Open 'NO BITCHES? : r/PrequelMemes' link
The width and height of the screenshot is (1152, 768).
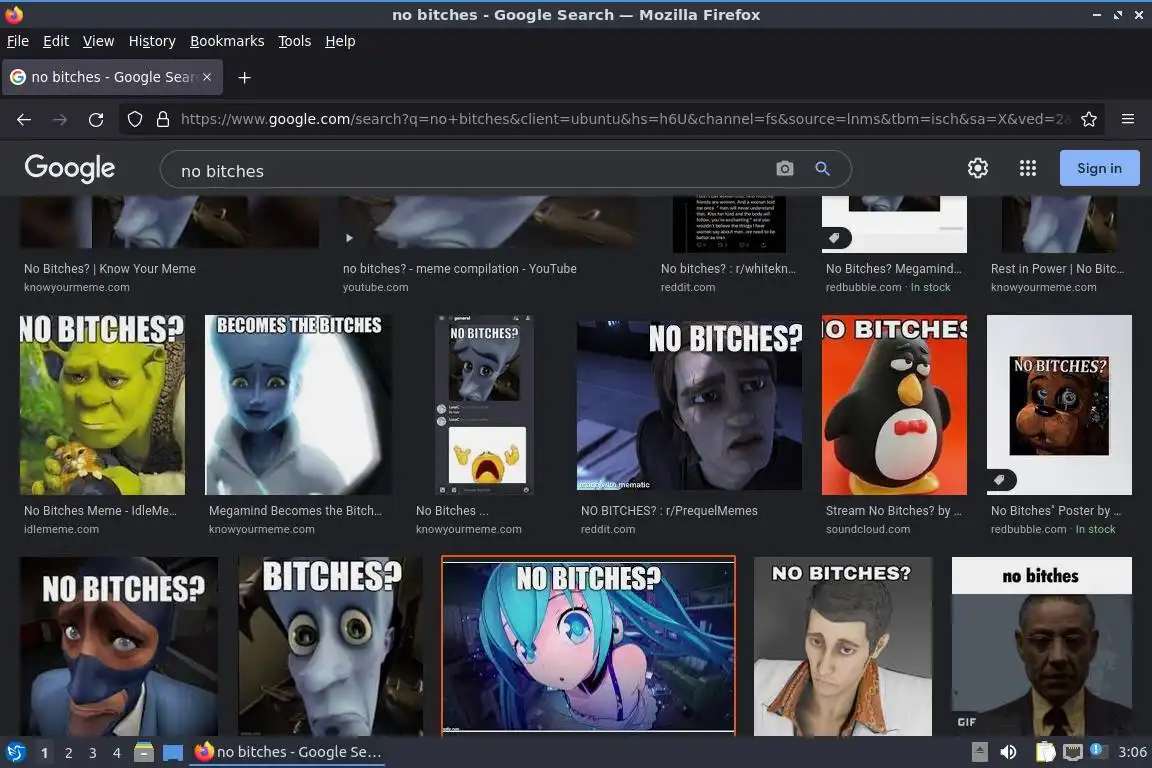pos(669,511)
